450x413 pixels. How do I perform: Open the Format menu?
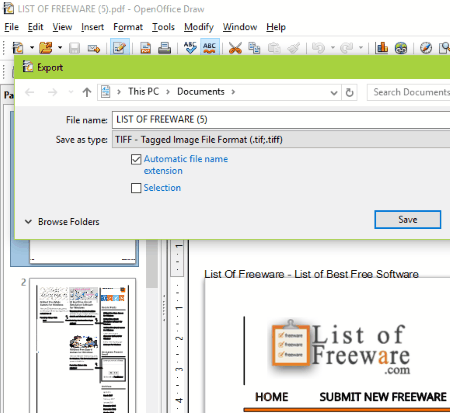pos(128,27)
